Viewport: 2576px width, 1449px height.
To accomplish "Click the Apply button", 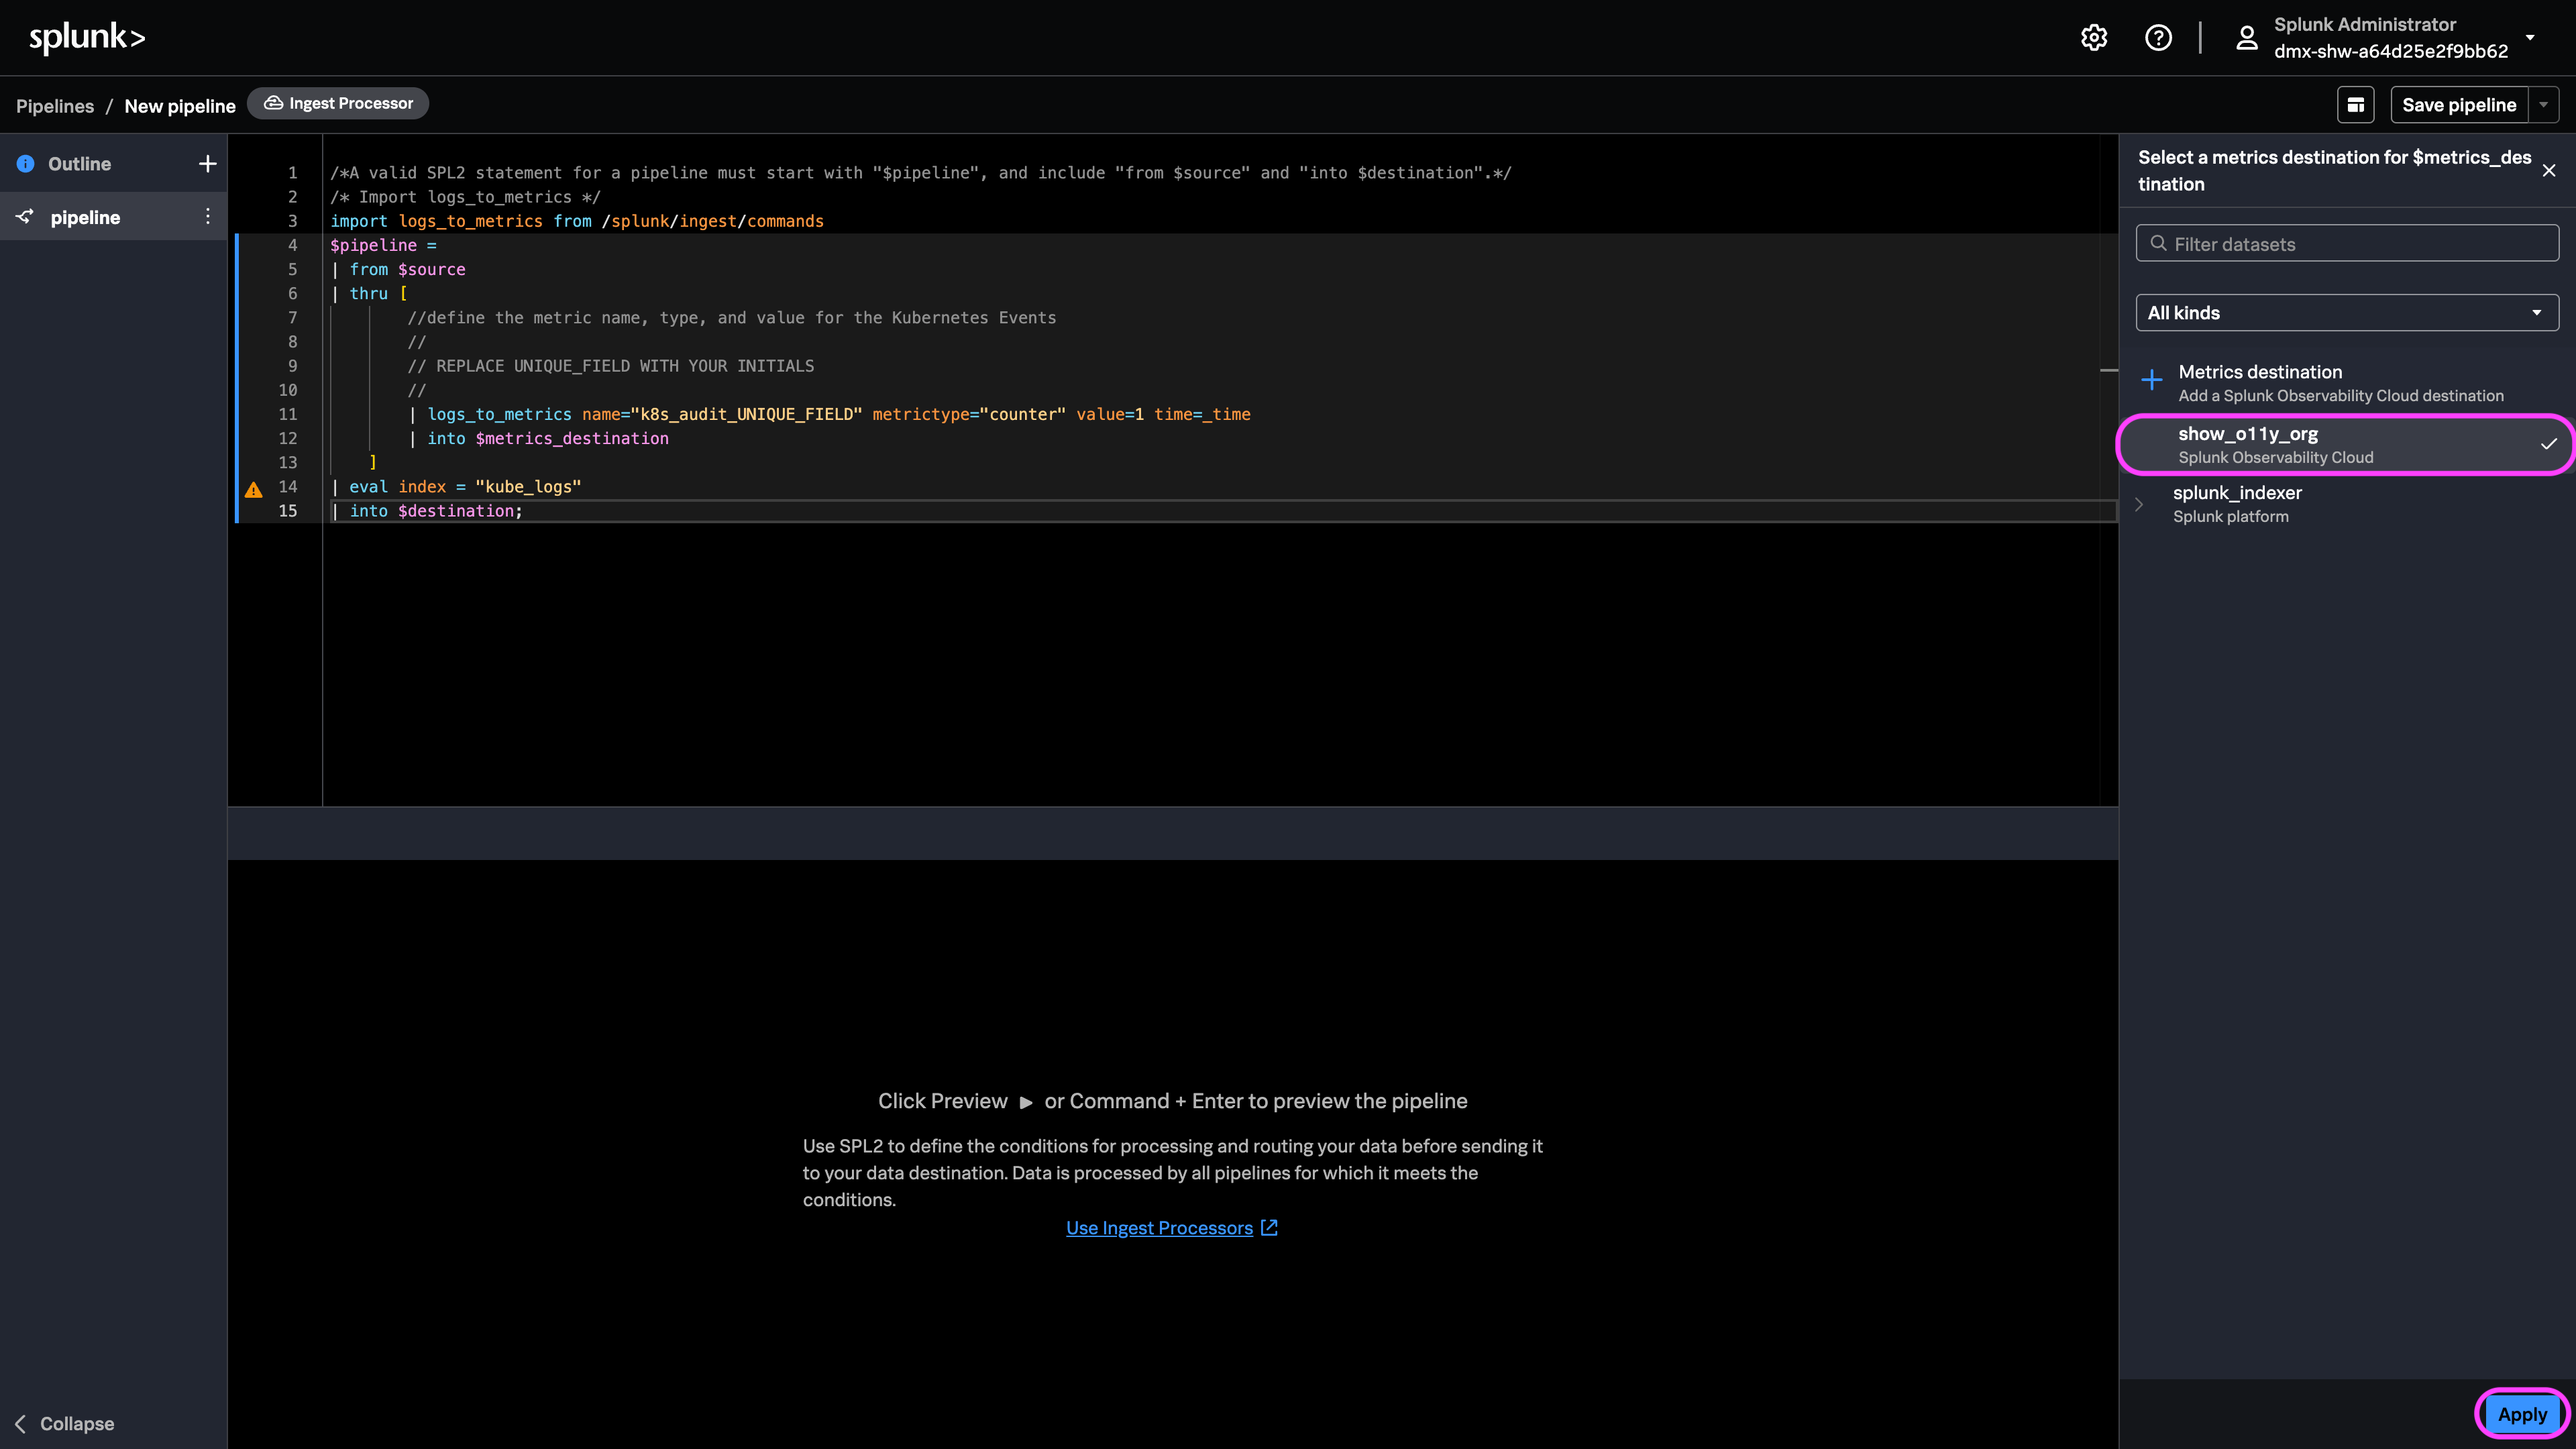I will tap(2522, 1414).
